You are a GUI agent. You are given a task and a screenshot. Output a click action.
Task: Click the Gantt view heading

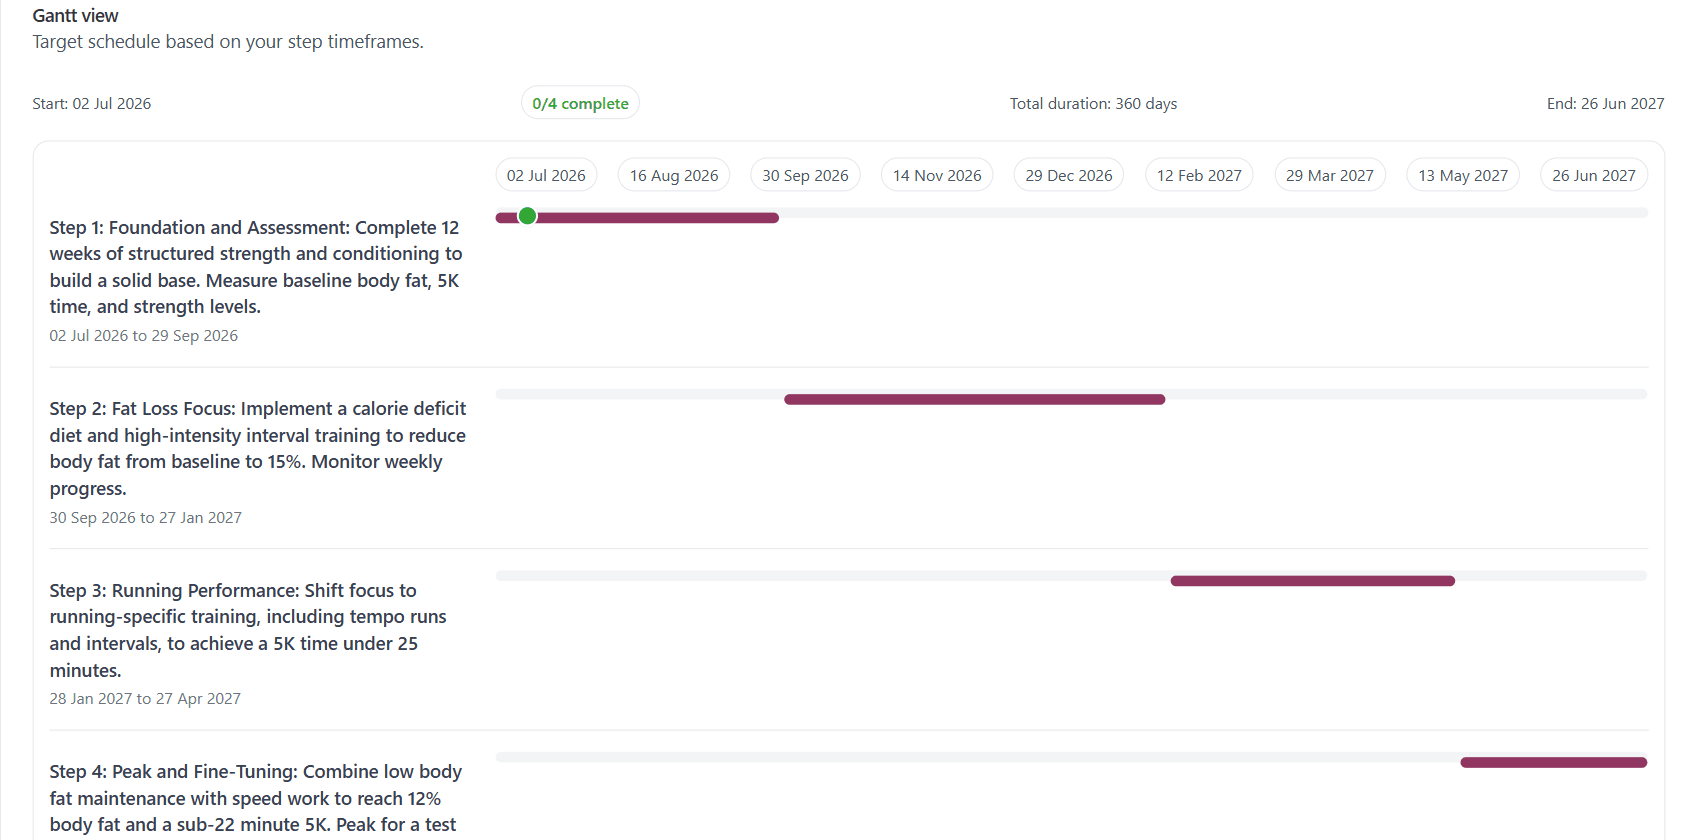75,16
